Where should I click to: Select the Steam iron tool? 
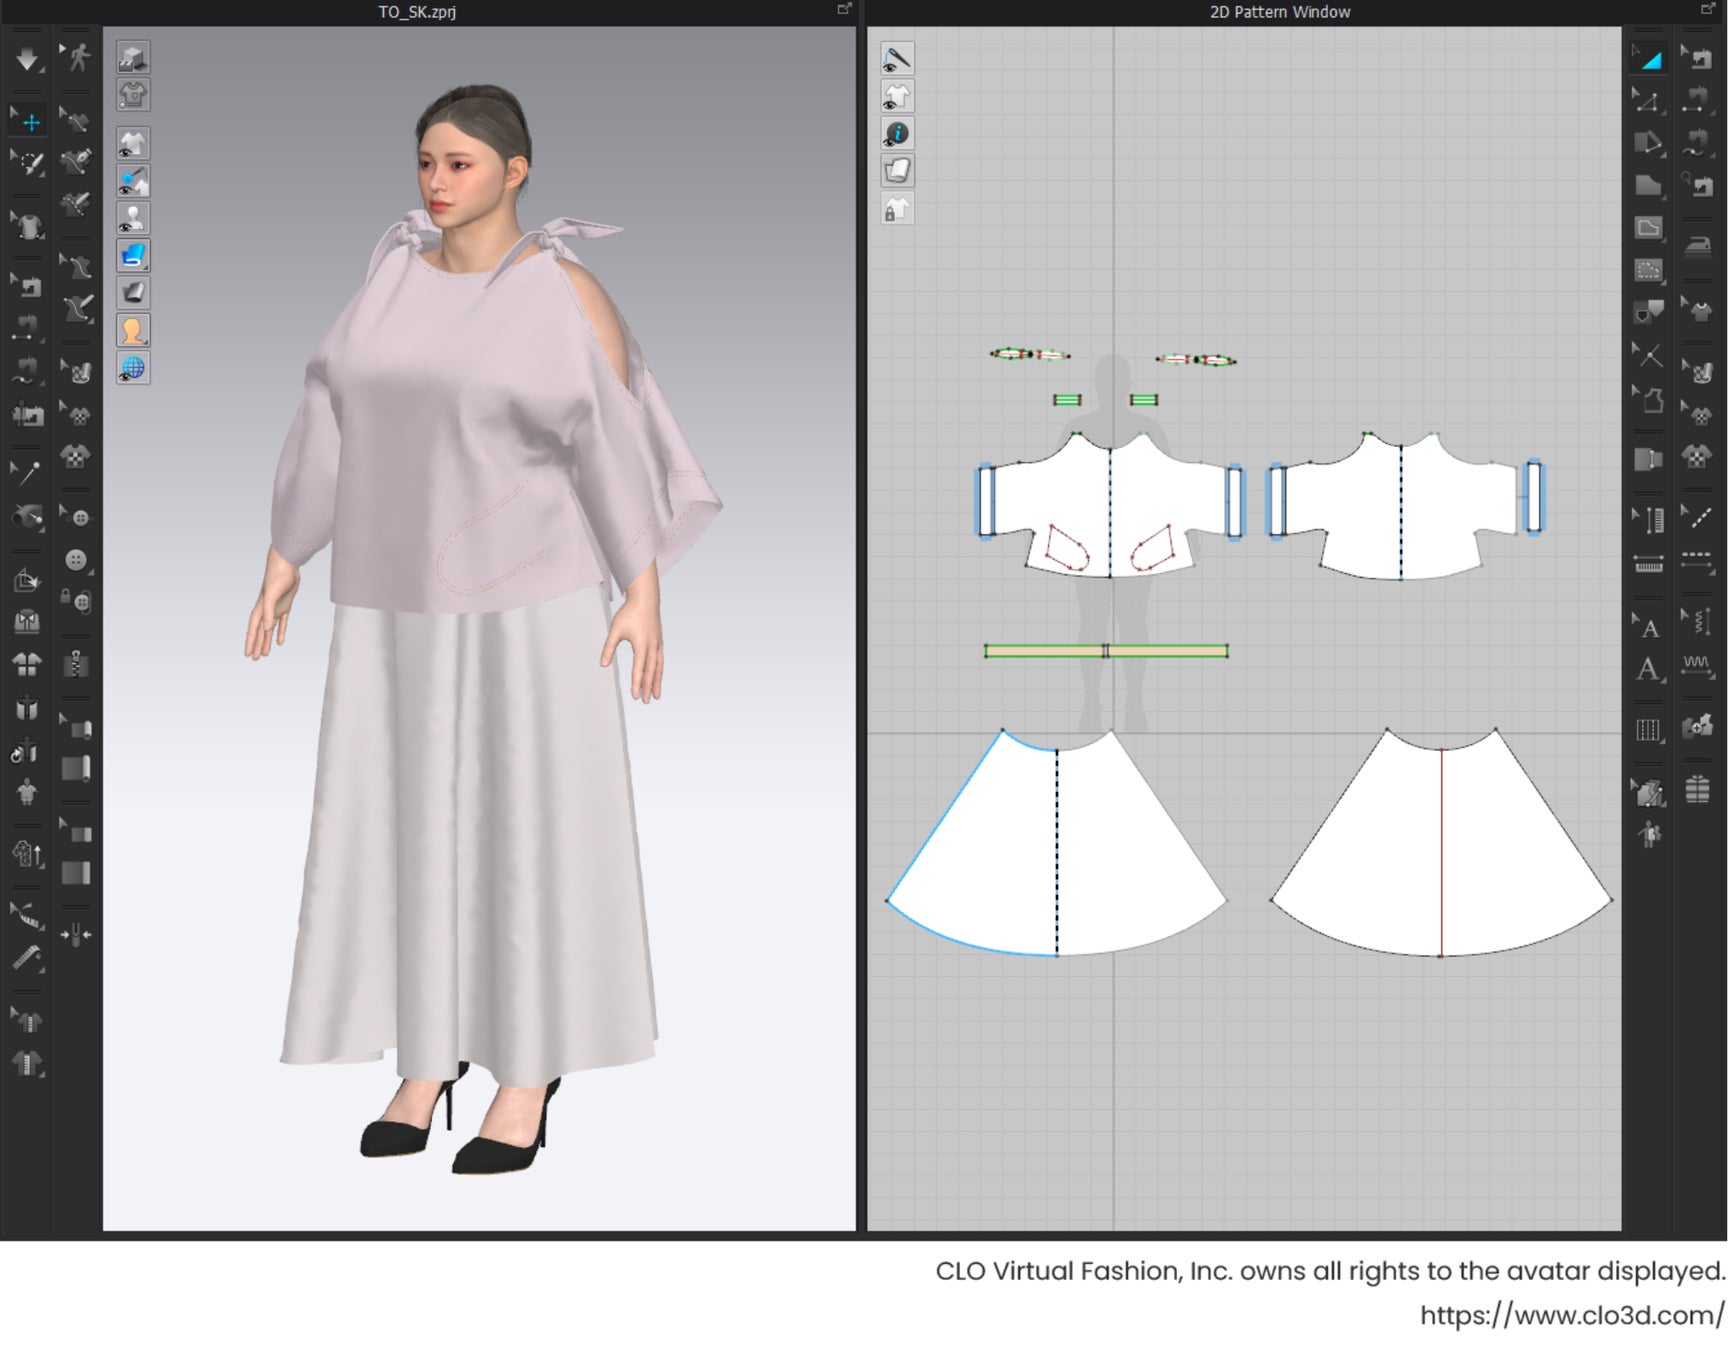1697,246
